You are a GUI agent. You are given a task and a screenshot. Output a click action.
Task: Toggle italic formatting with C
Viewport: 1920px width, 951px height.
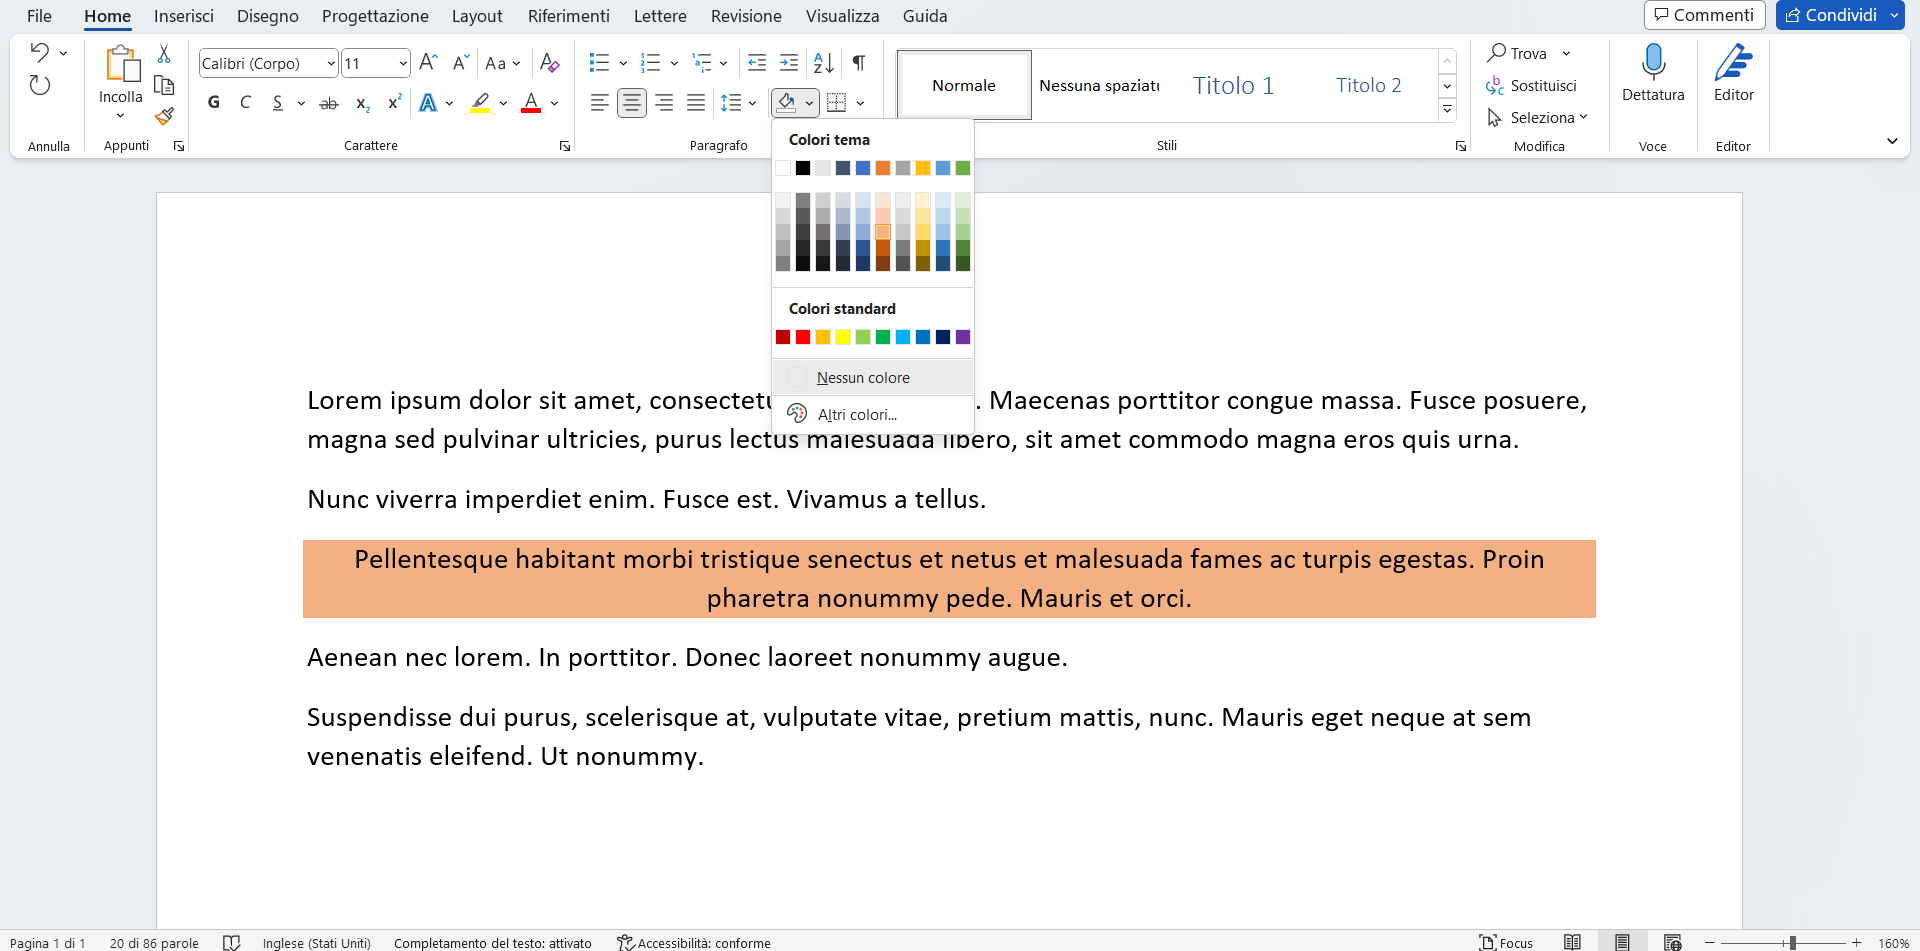245,102
